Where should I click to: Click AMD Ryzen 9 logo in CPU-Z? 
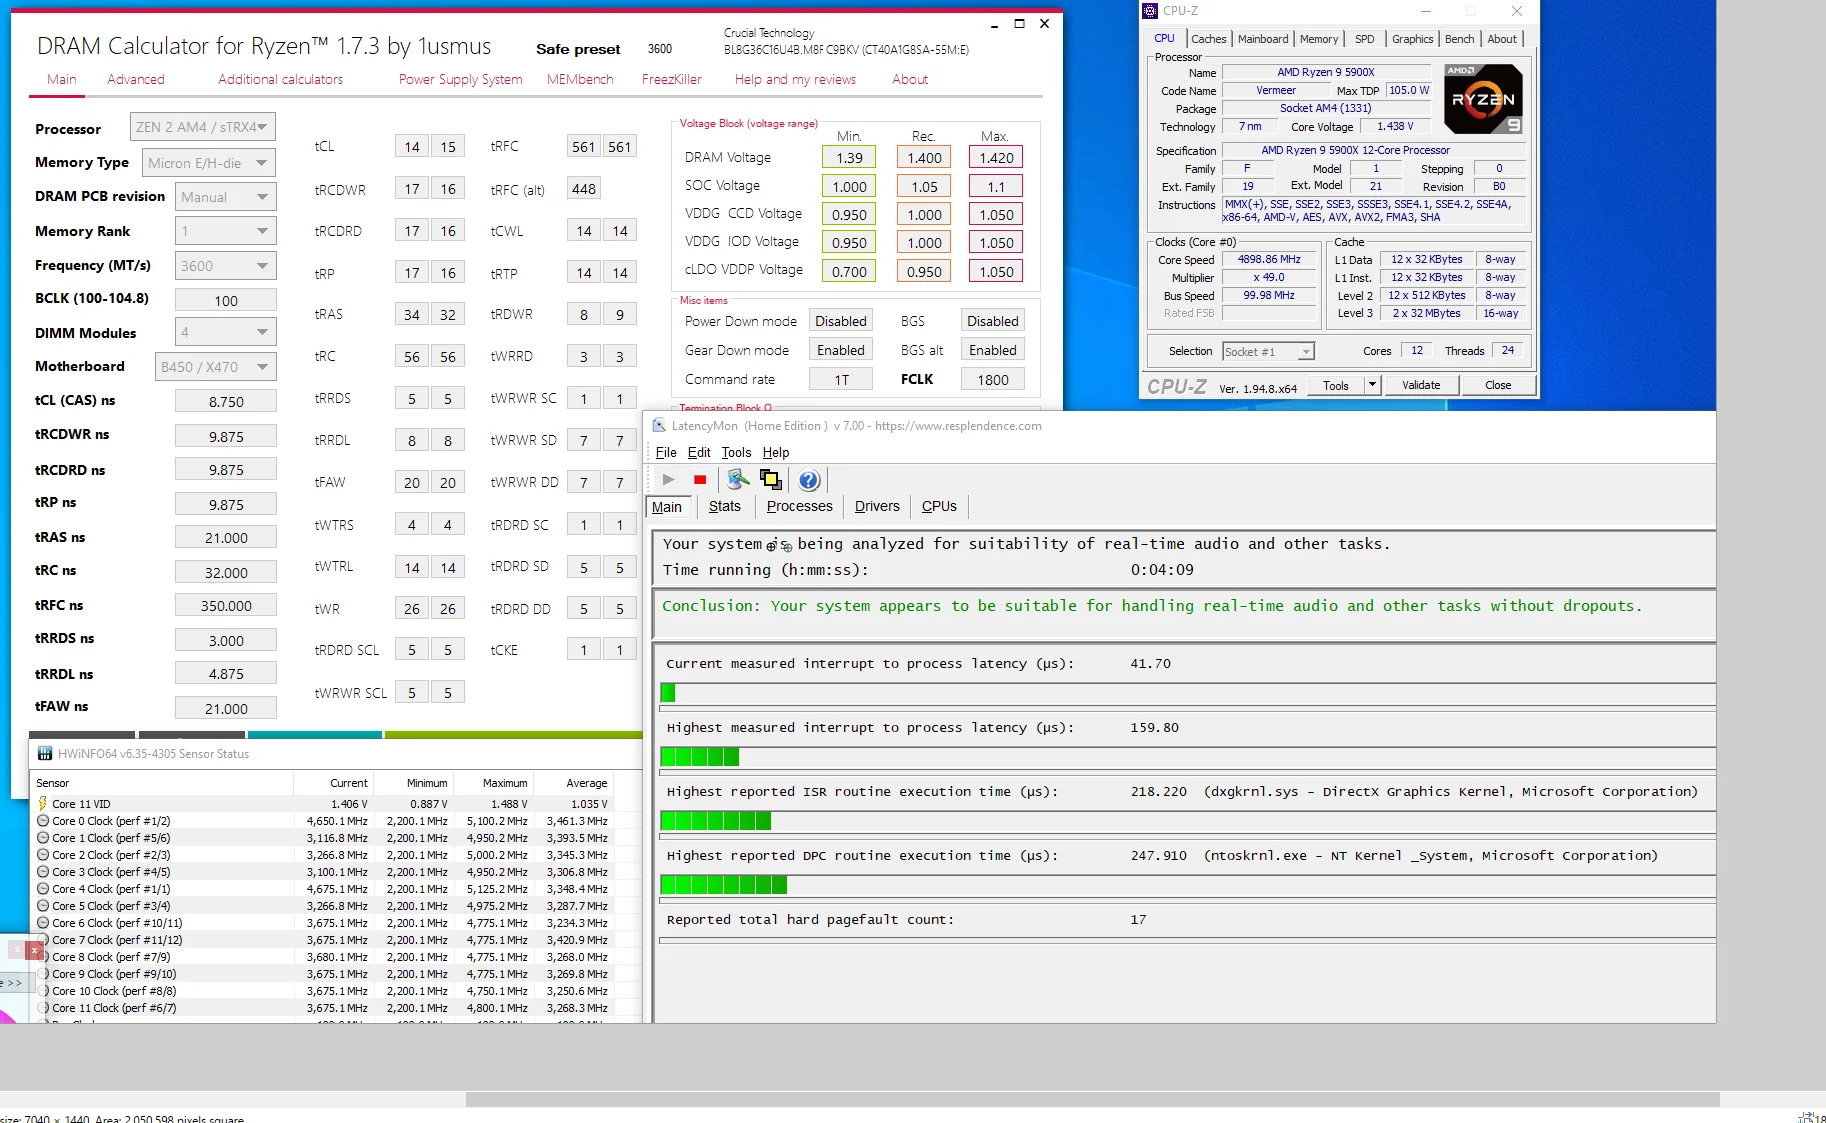1484,99
